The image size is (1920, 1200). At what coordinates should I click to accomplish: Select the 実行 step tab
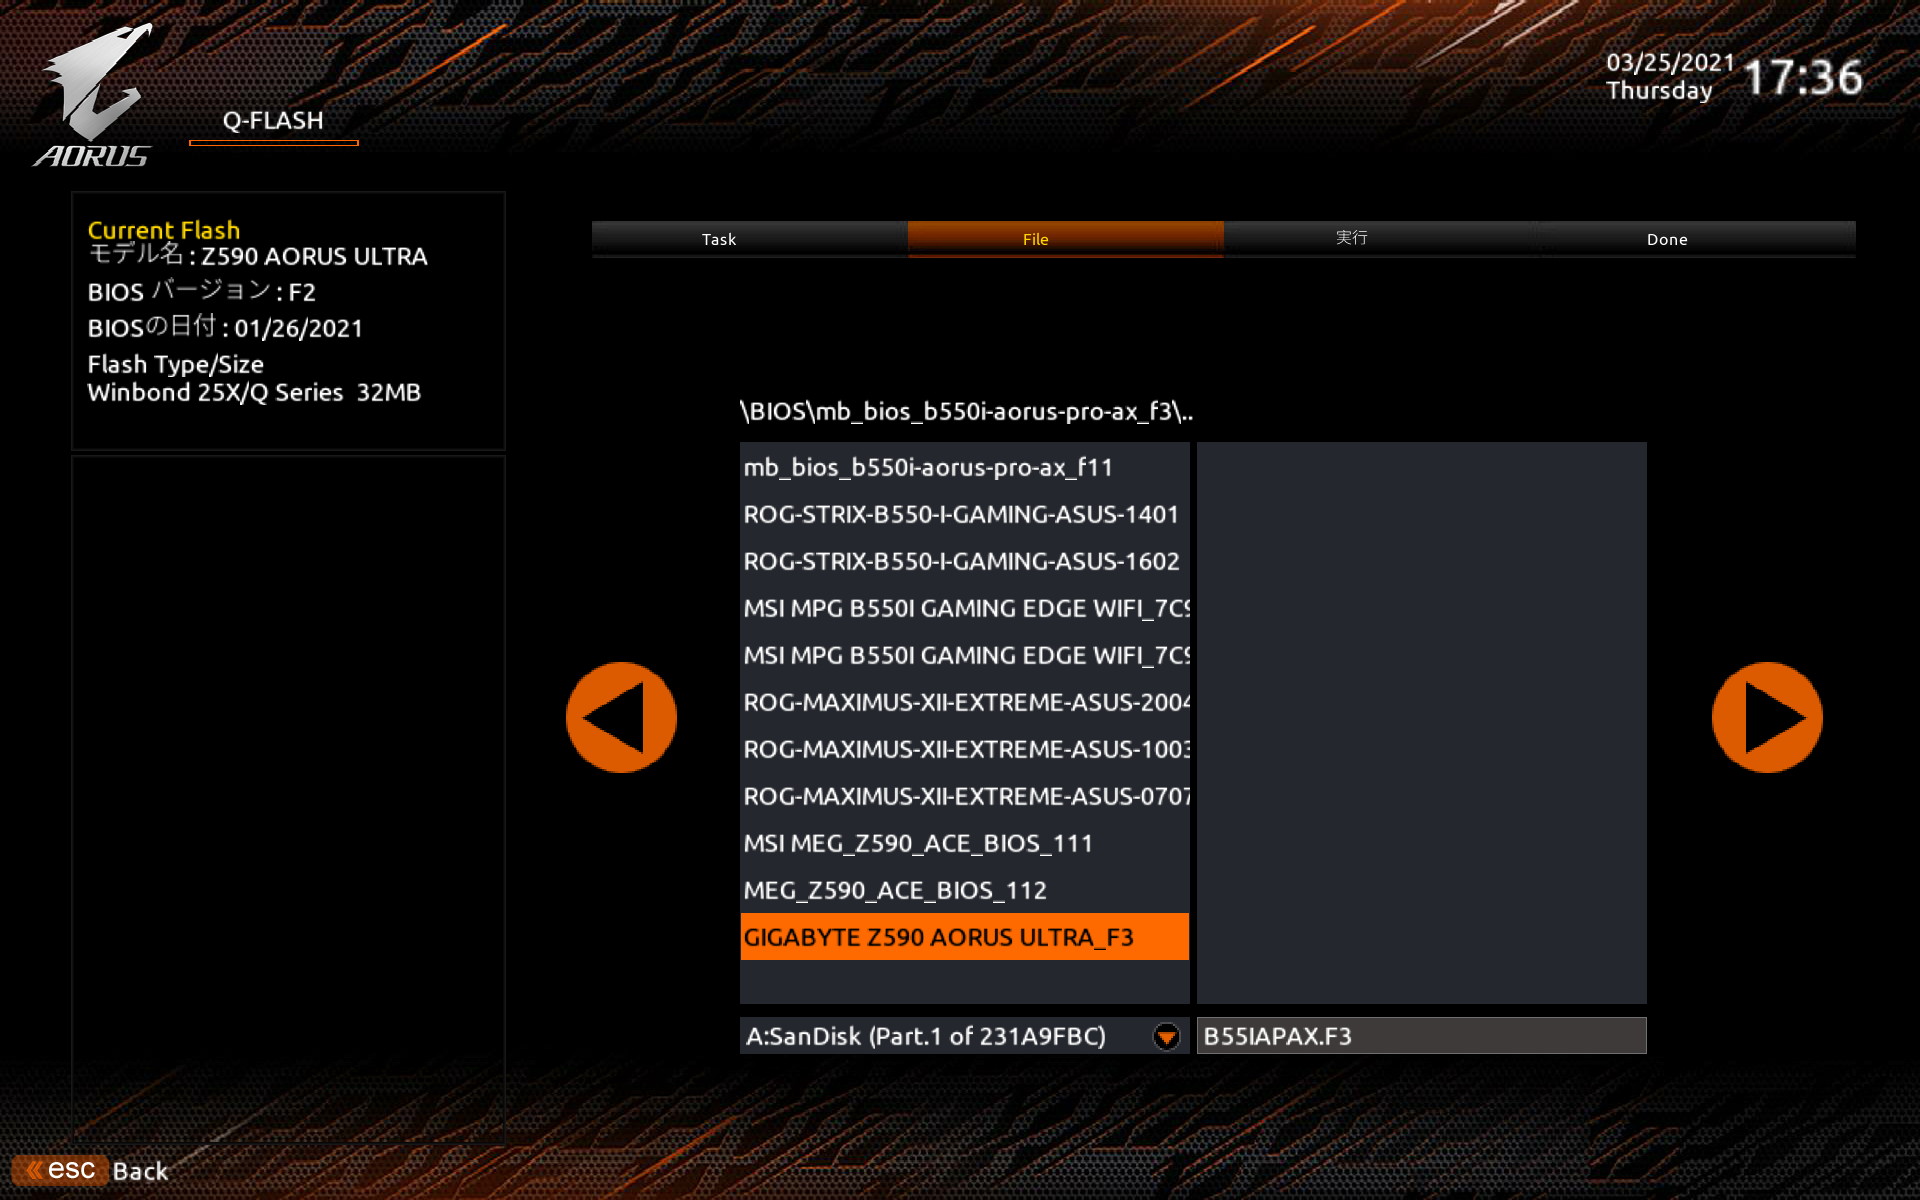click(x=1381, y=239)
